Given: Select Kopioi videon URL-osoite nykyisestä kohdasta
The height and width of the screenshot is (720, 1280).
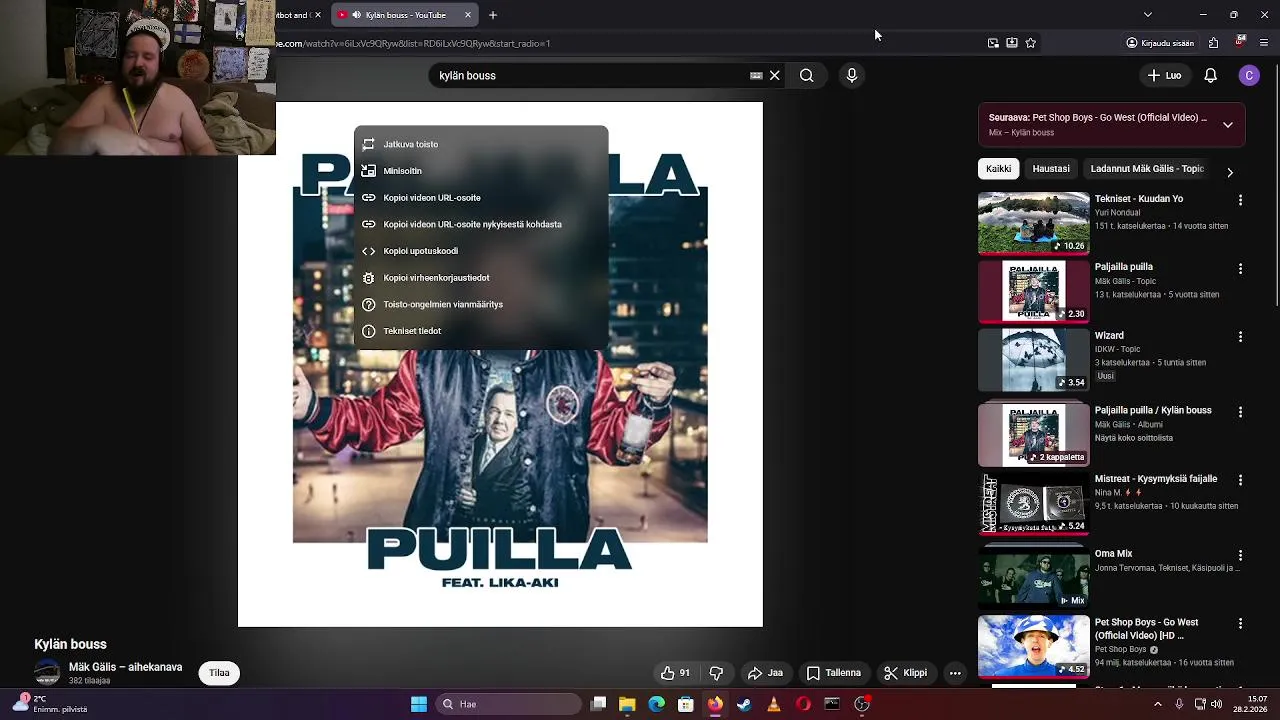Looking at the screenshot, I should click(x=481, y=224).
